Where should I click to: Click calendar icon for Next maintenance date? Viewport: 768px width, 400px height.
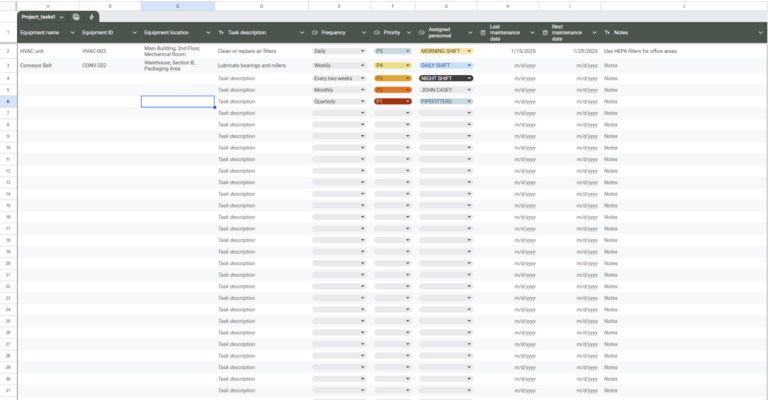coord(545,33)
